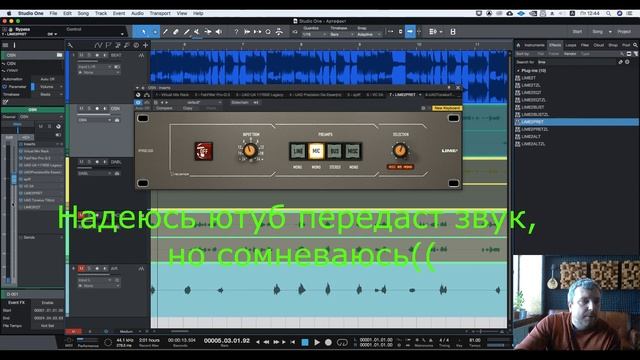Open the inspector list icon
This screenshot has height=360, width=640.
pos(5,45)
